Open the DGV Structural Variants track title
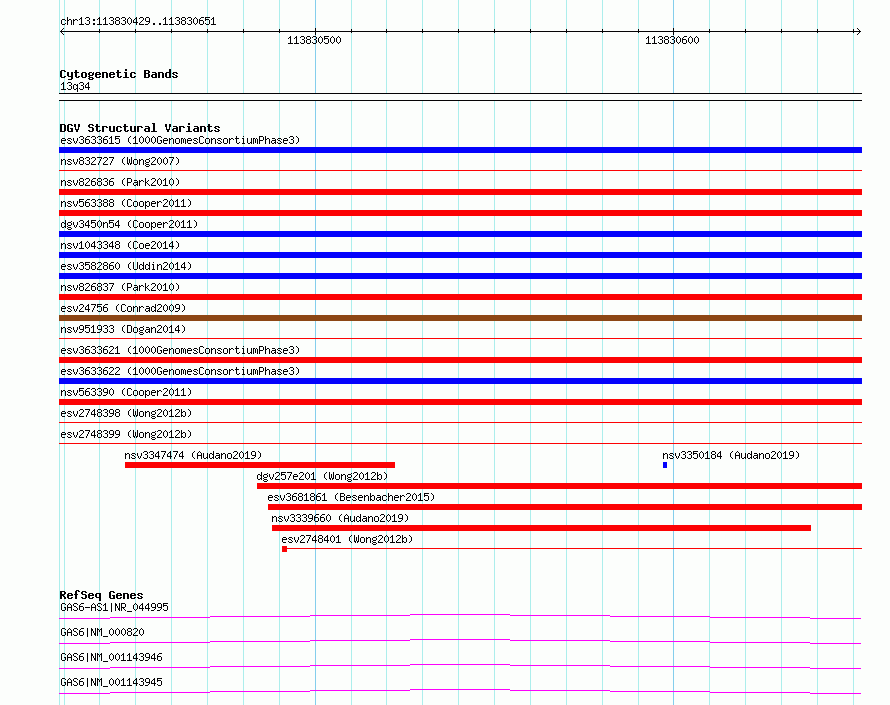 click(x=140, y=128)
